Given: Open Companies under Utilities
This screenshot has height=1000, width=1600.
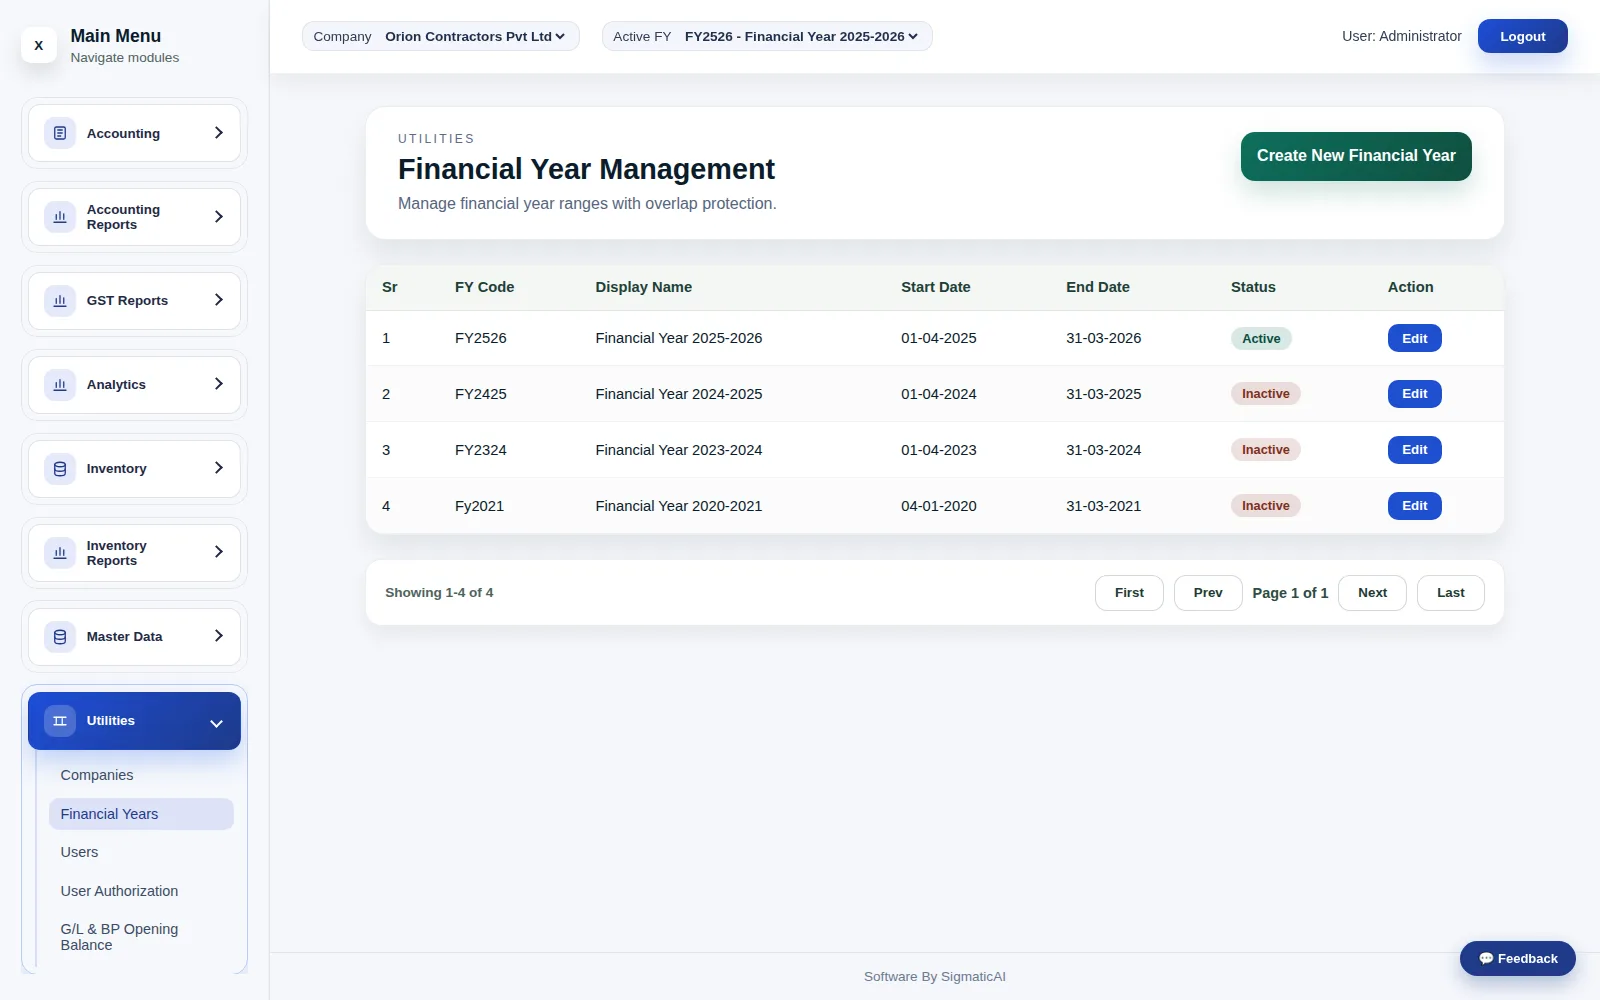Looking at the screenshot, I should (141, 775).
